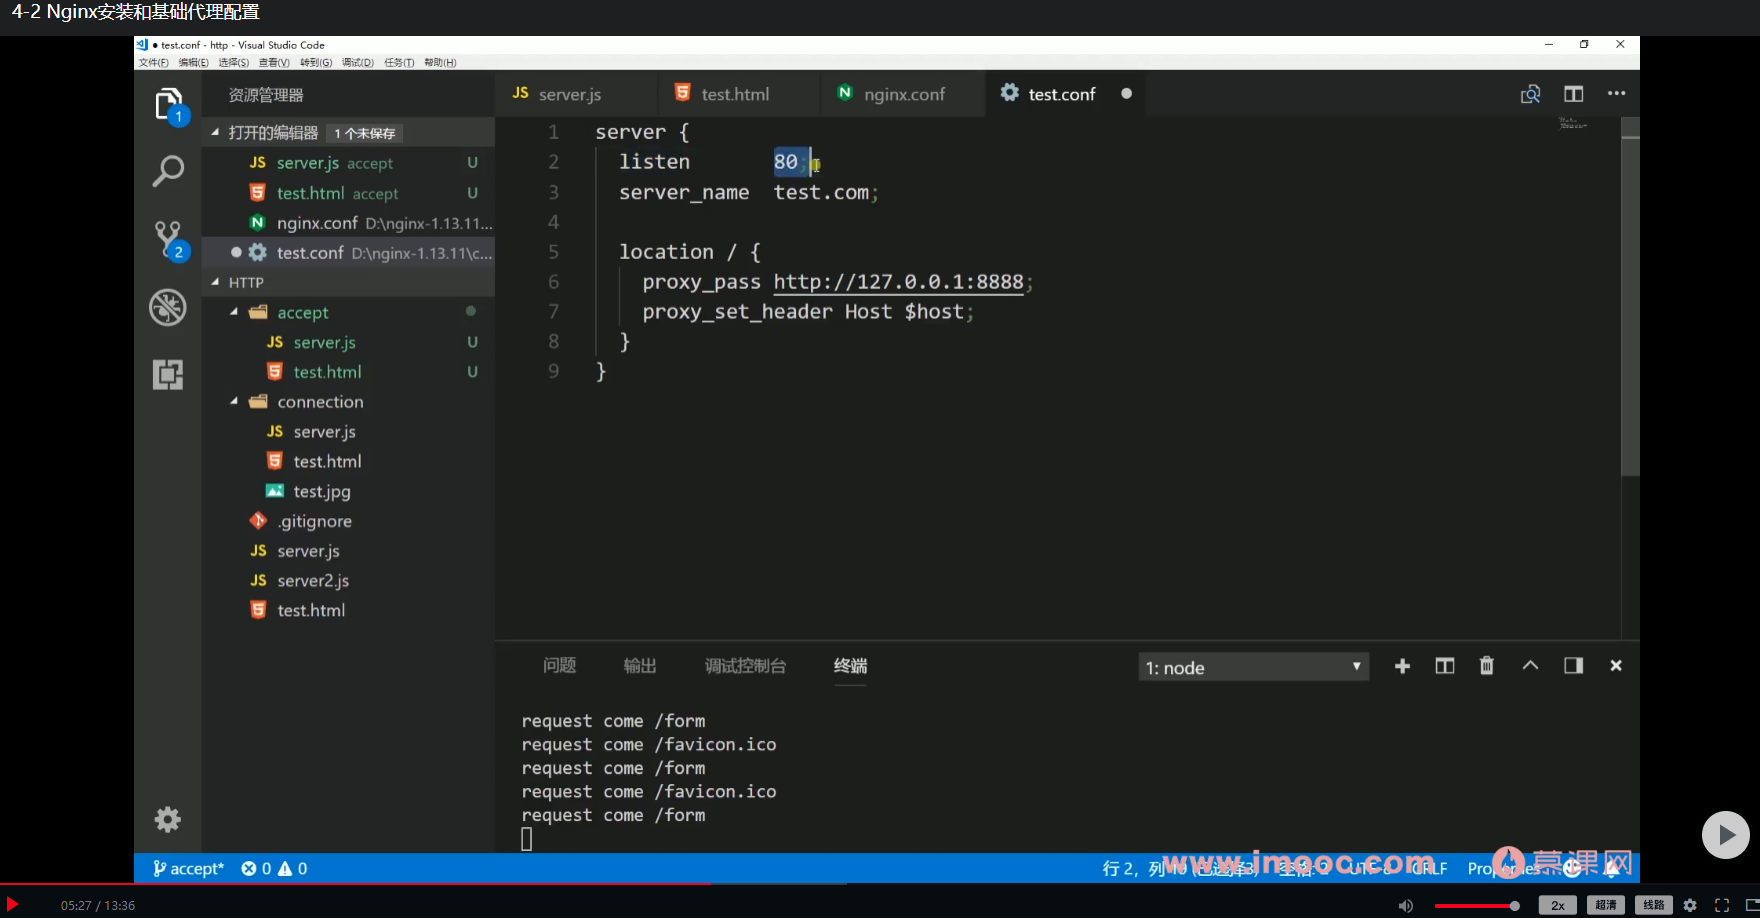The image size is (1760, 918).
Task: Open the Explorer view in the activity bar
Action: 168,105
